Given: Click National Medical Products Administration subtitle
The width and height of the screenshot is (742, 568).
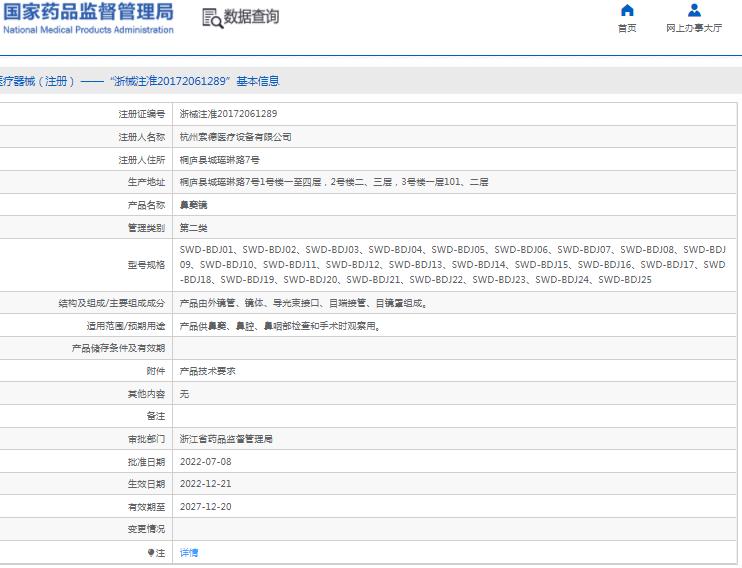Looking at the screenshot, I should pyautogui.click(x=88, y=30).
